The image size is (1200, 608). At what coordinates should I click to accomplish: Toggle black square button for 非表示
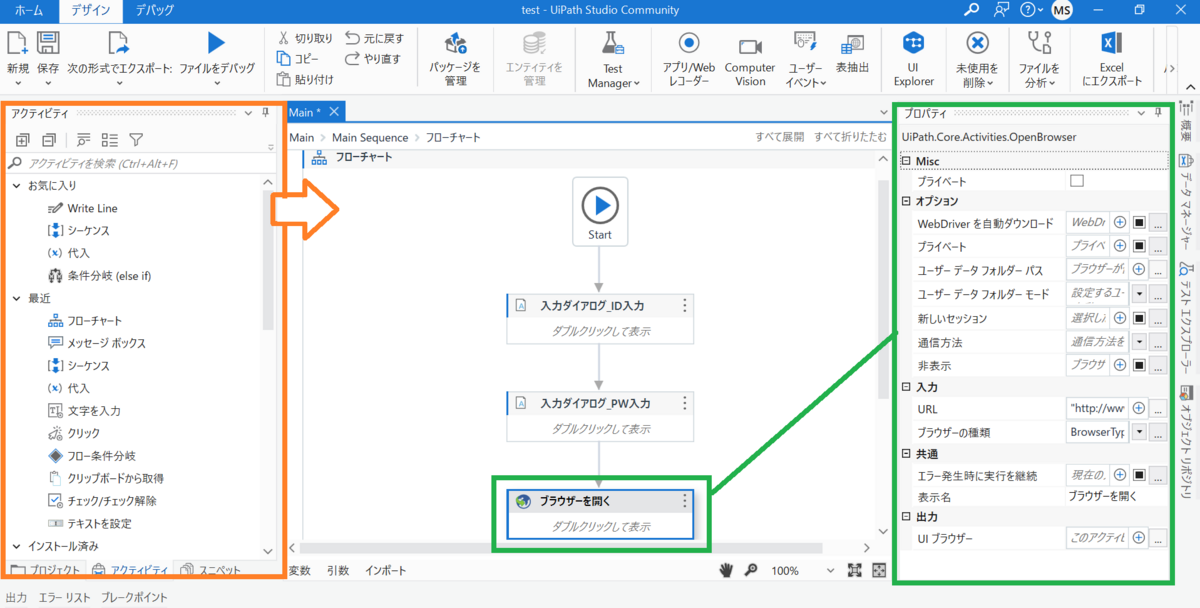pos(1139,366)
